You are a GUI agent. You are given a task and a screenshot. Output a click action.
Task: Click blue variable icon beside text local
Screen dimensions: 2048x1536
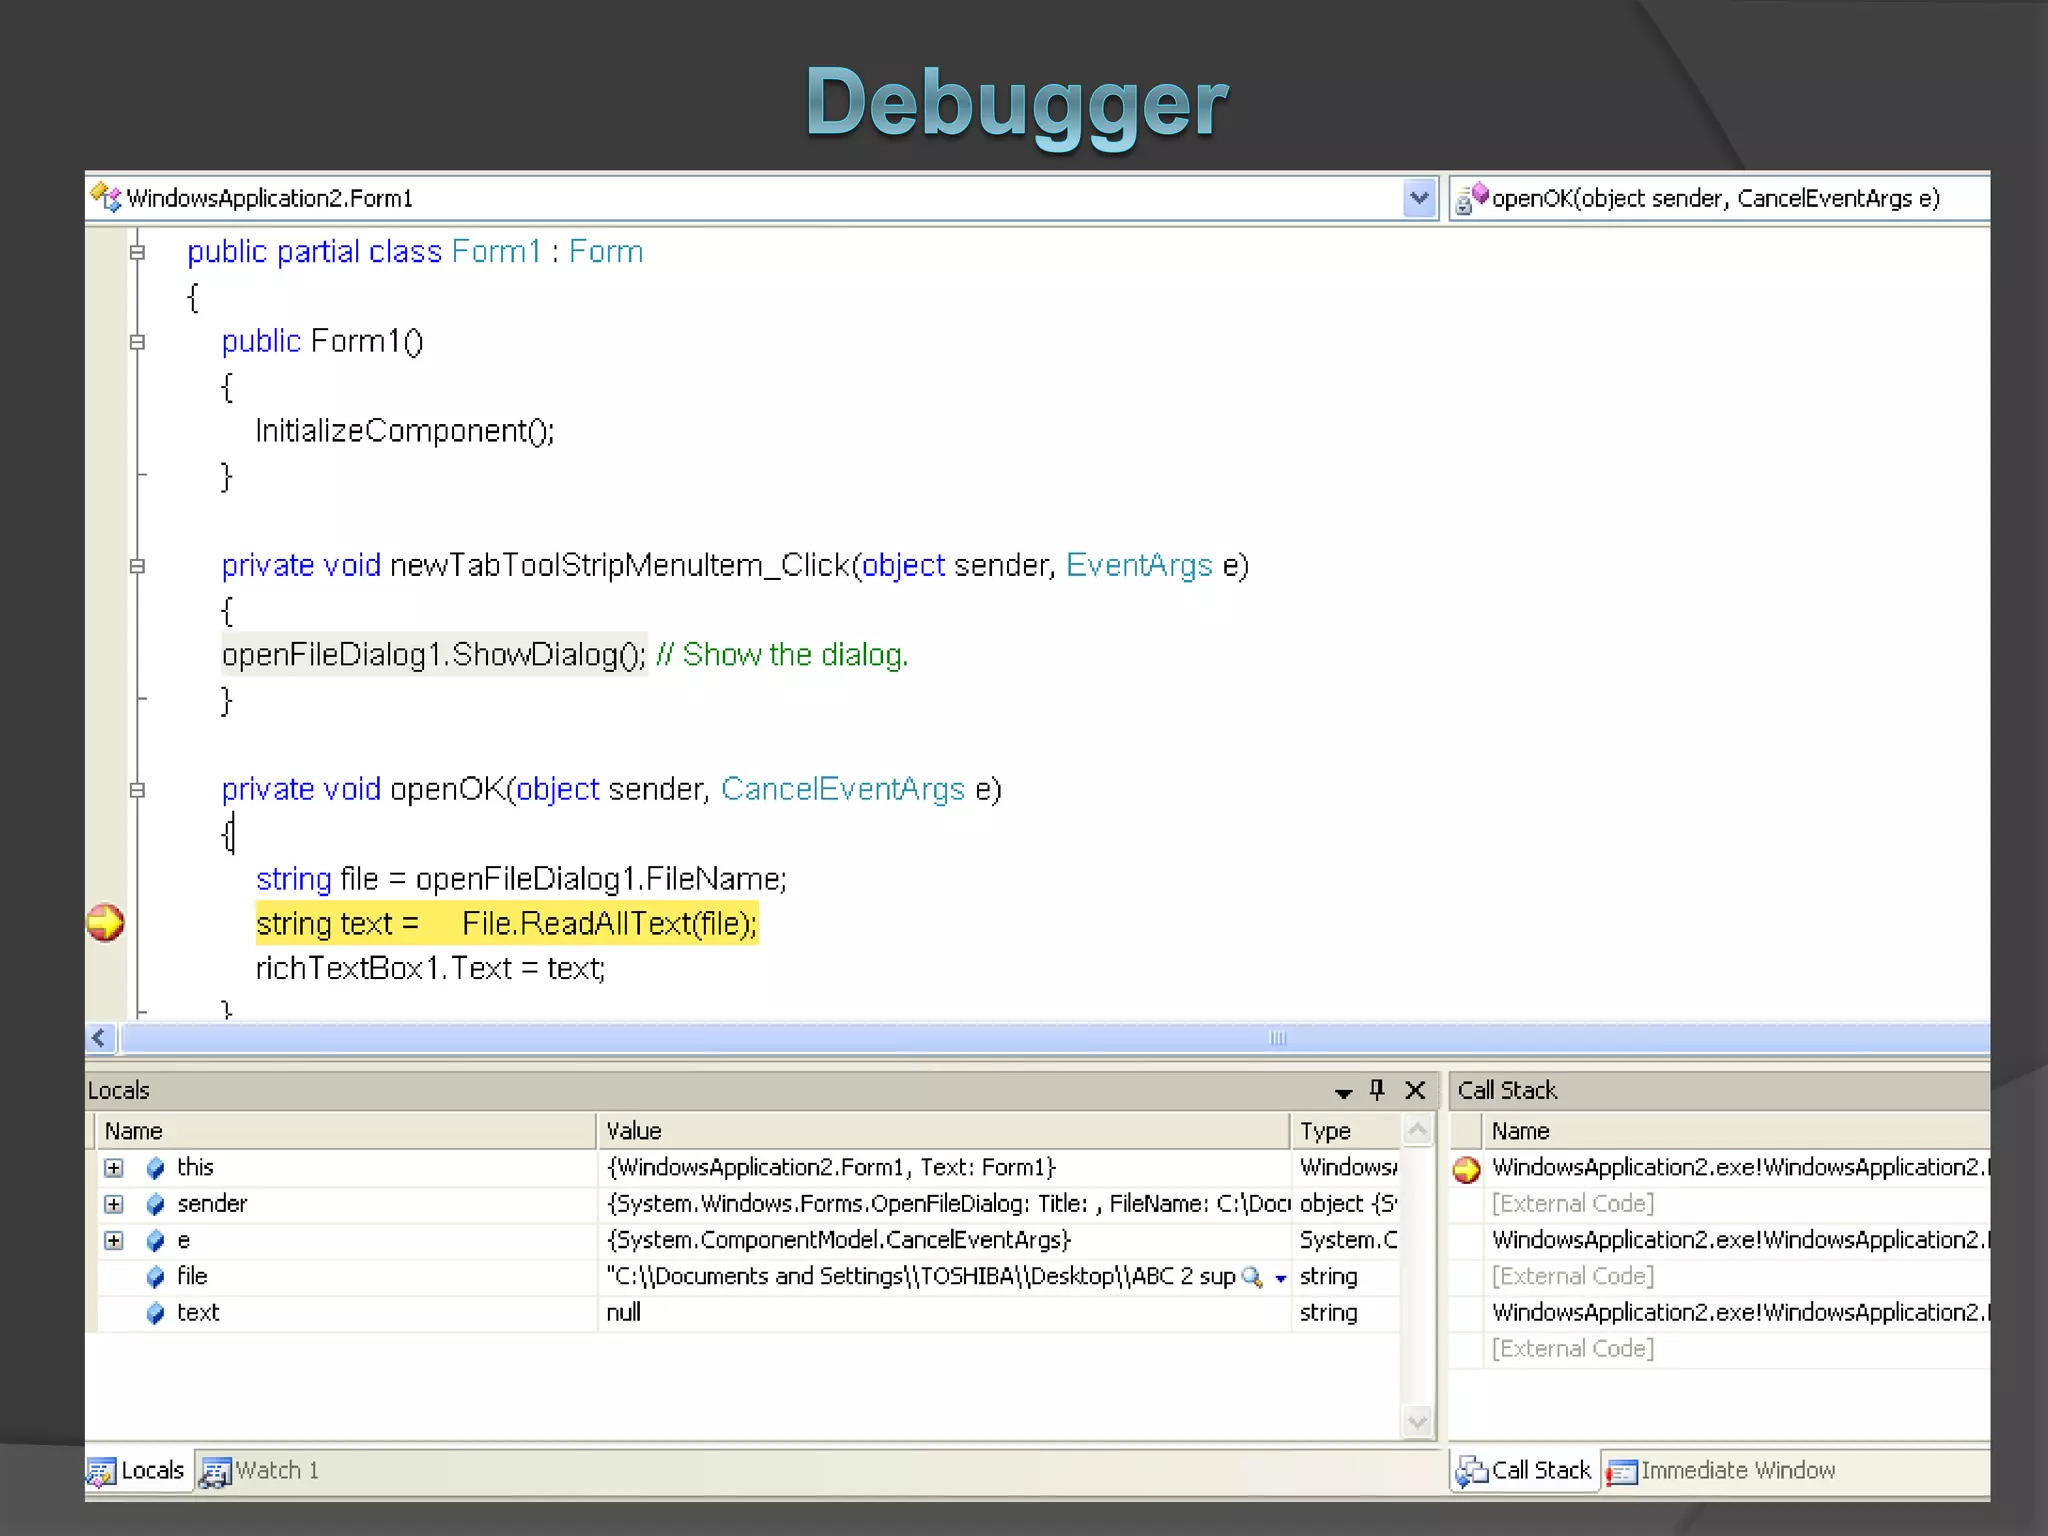point(155,1313)
